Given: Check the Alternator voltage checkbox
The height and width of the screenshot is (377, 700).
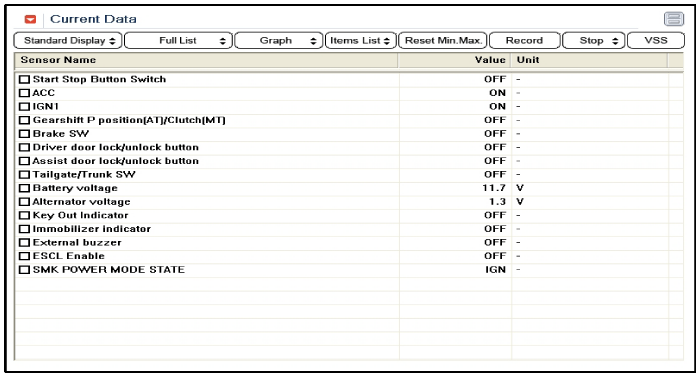Looking at the screenshot, I should [x=25, y=202].
